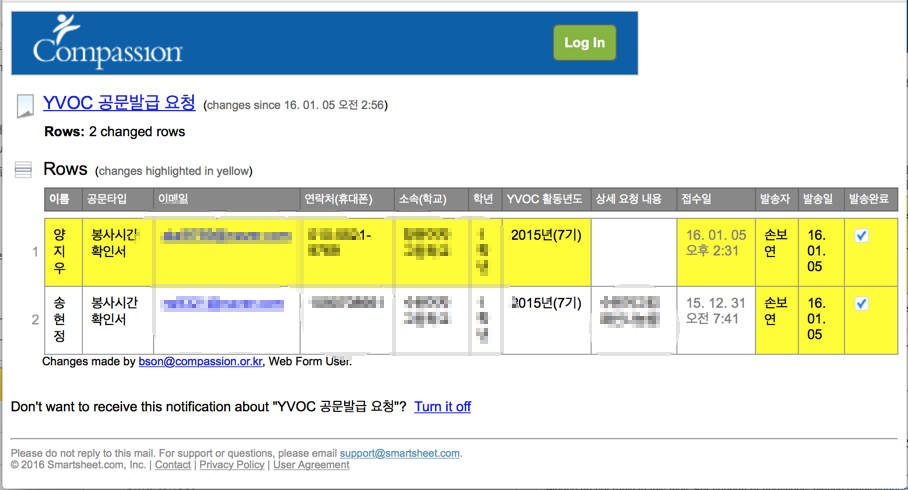This screenshot has width=908, height=490.
Task: Select 발송자 손보연 cell in row 1
Action: (x=777, y=252)
